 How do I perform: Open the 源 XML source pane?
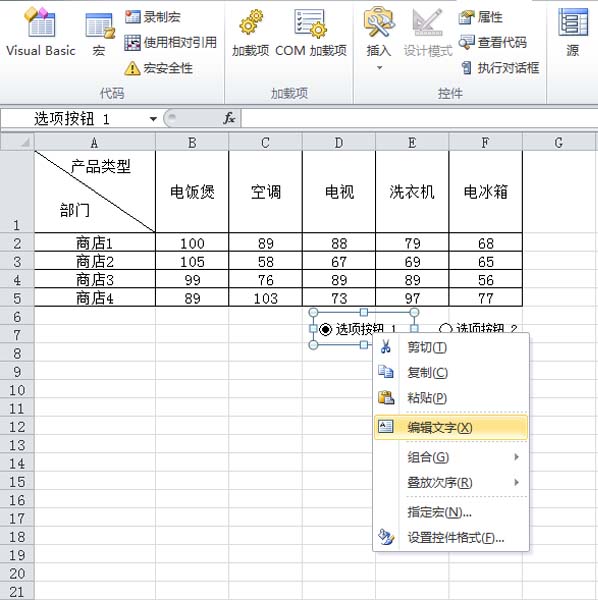(x=573, y=33)
